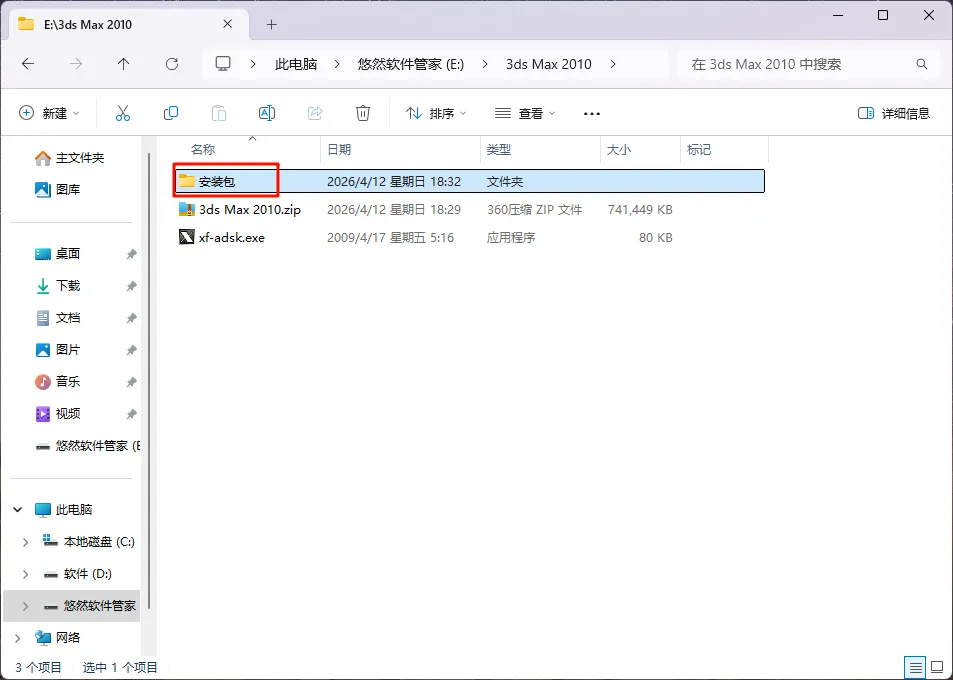Viewport: 953px width, 680px height.
Task: Switch to details list view in status bar
Action: click(915, 668)
